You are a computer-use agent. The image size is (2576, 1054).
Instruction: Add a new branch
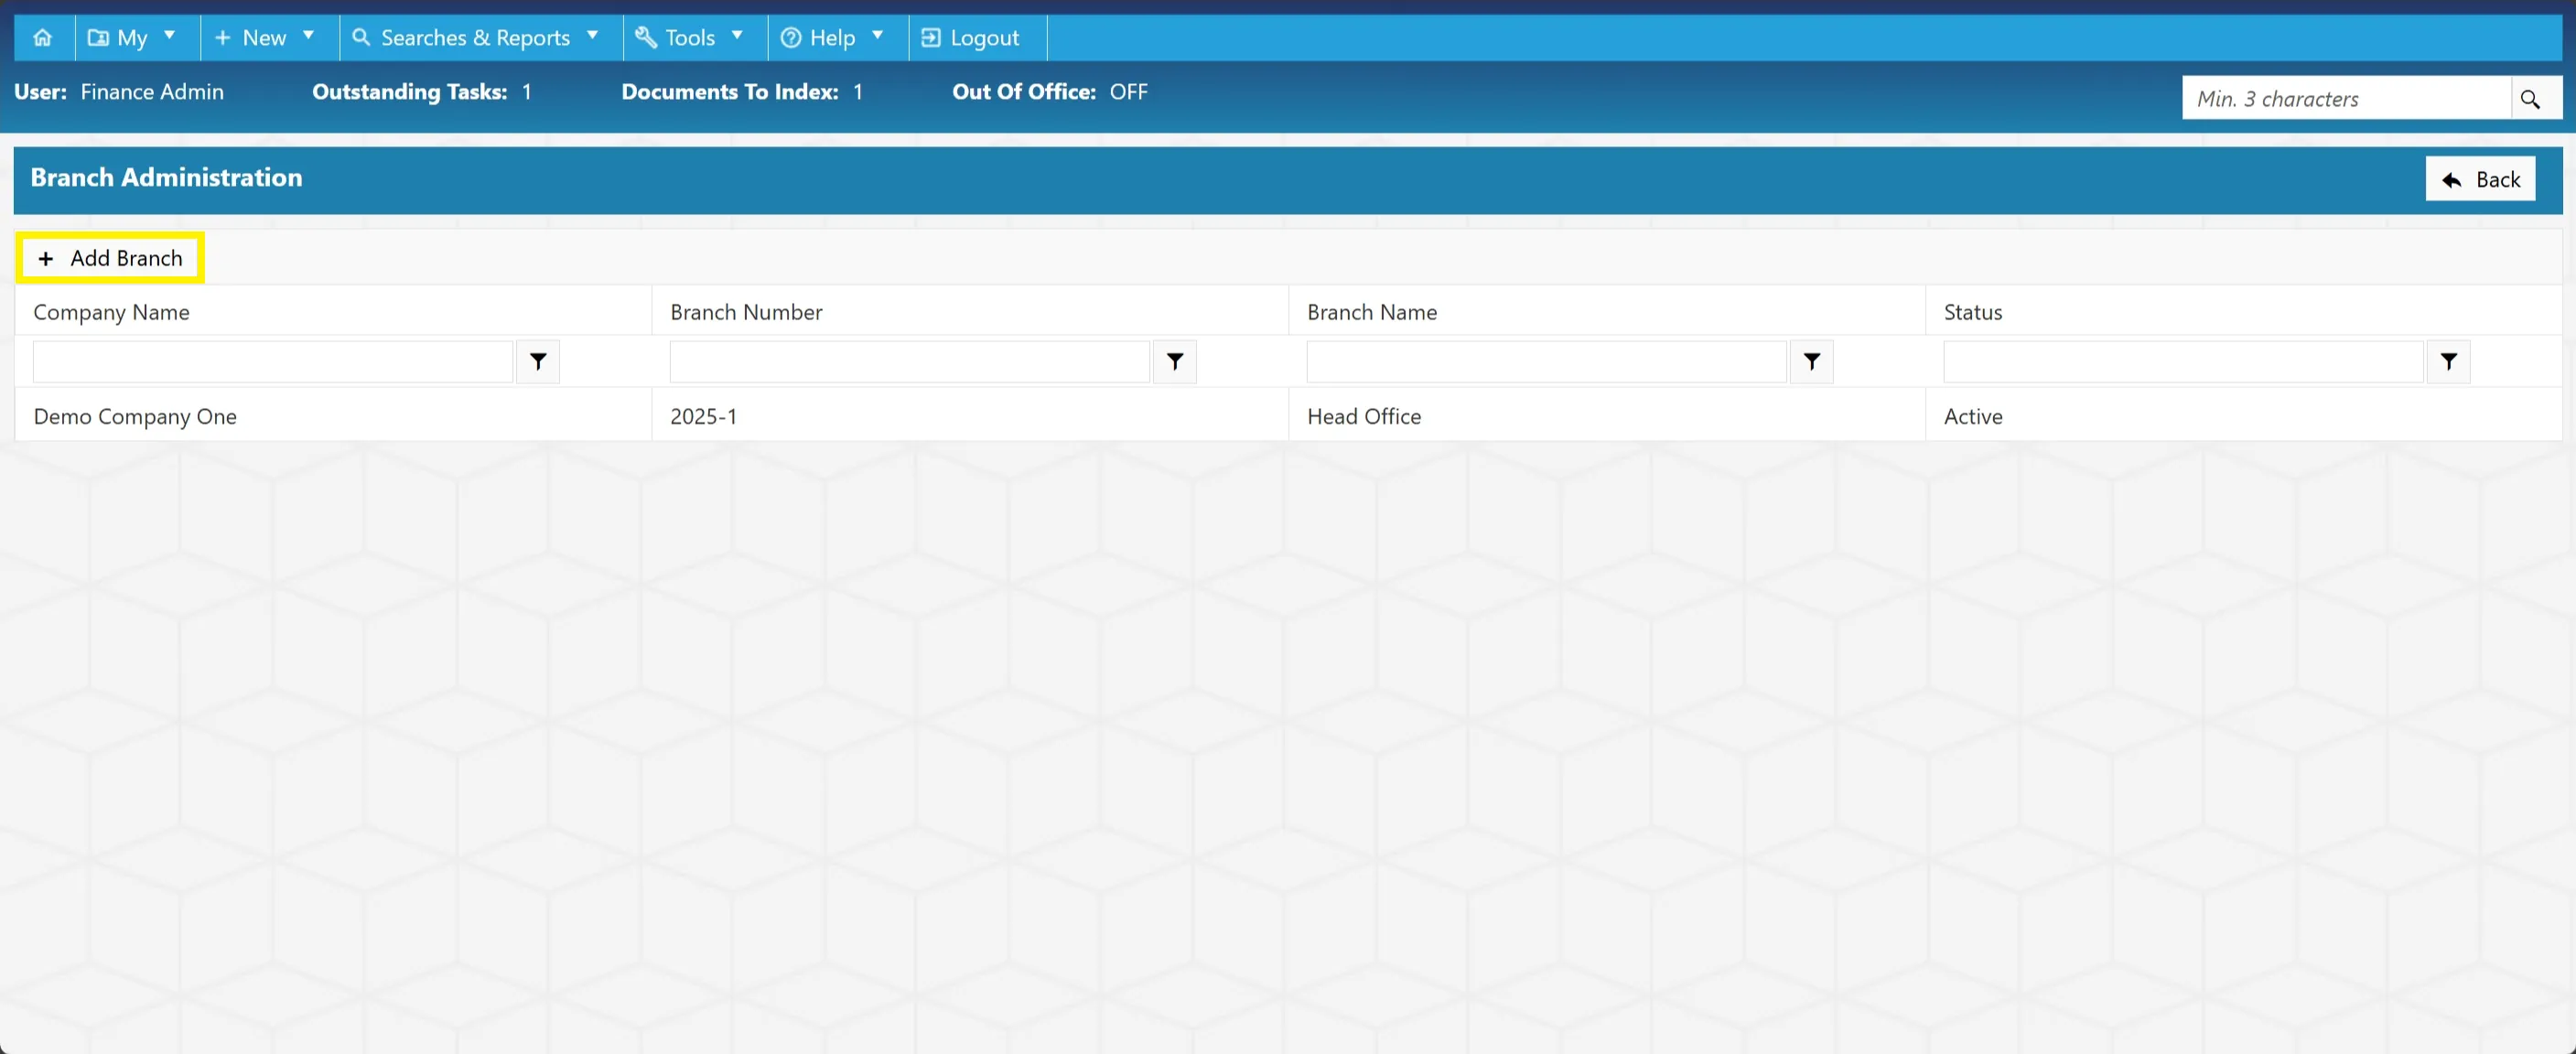111,259
